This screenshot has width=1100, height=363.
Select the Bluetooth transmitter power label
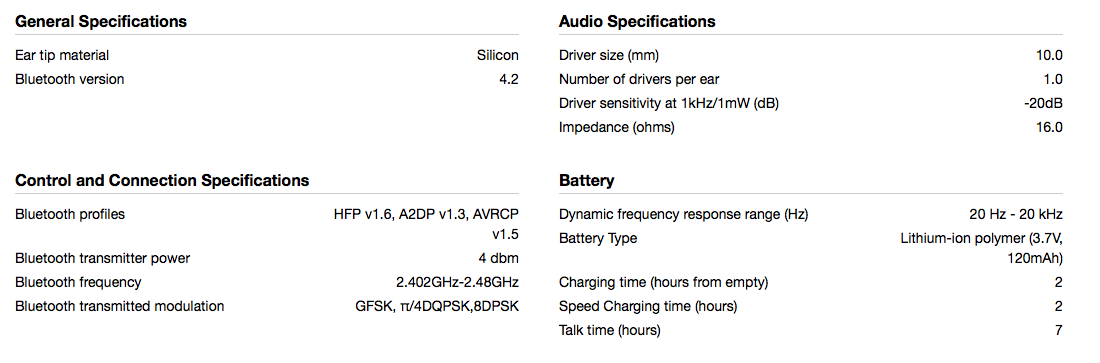tap(102, 258)
